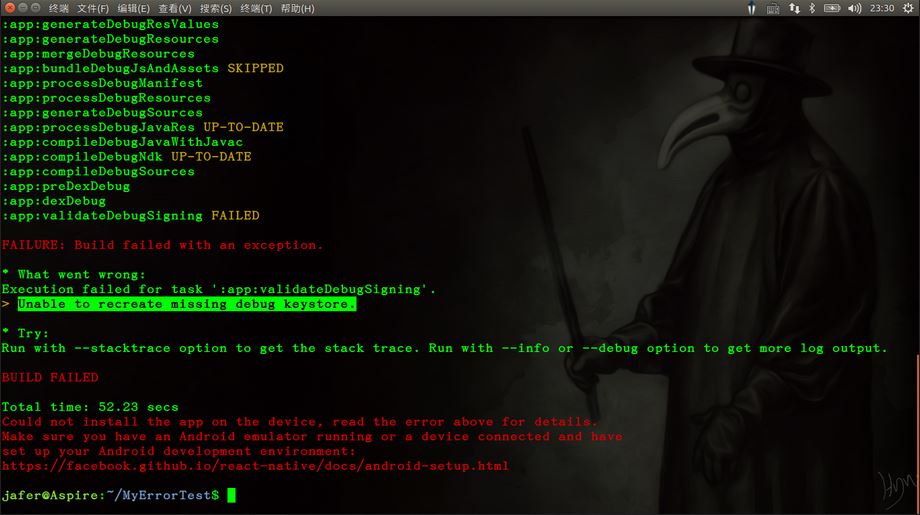Image resolution: width=920 pixels, height=515 pixels.
Task: Click the ':app:mergeDebugResources' line
Action: [98, 54]
